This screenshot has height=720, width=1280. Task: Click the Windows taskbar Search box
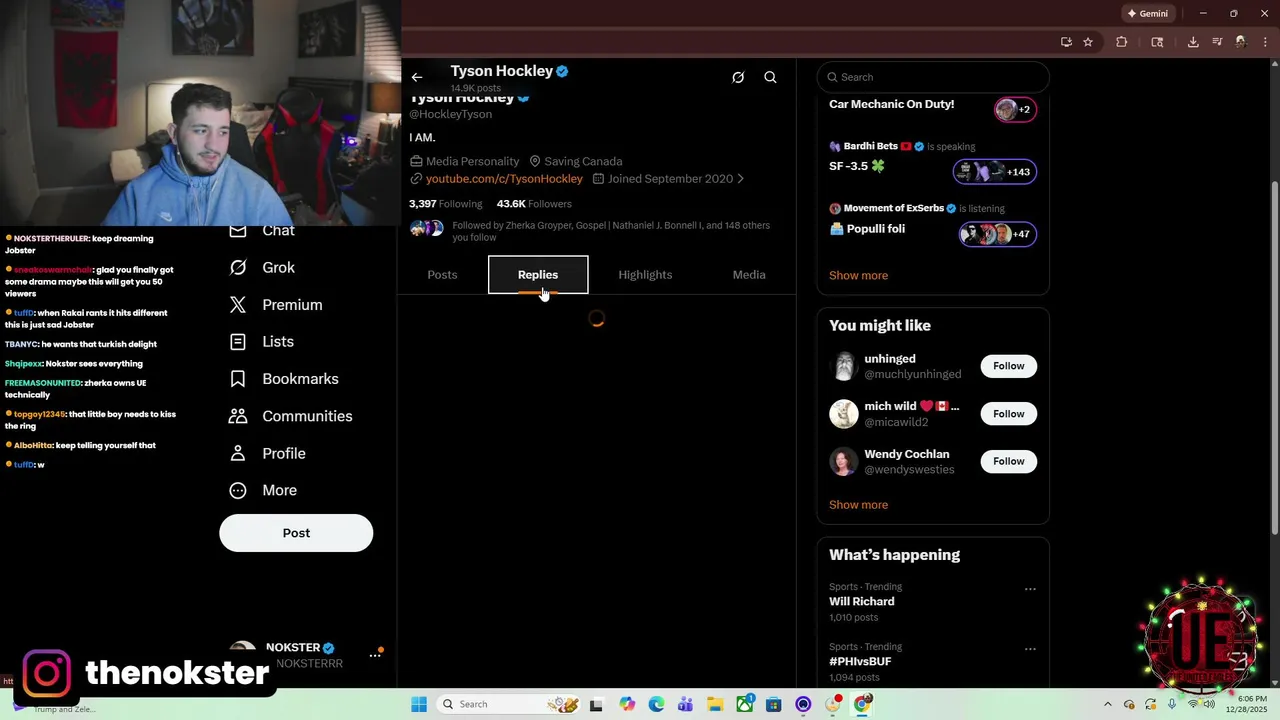[510, 704]
